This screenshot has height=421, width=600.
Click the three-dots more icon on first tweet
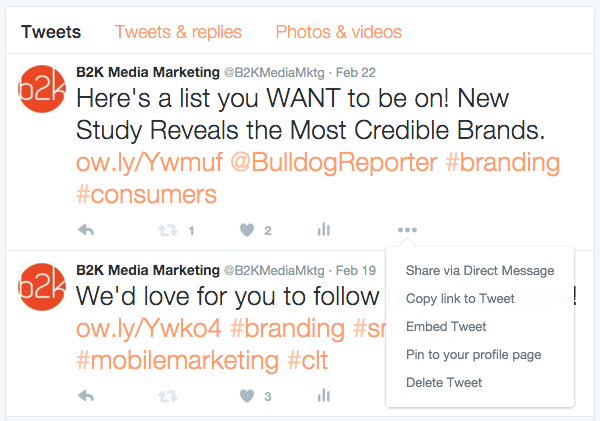coord(407,230)
